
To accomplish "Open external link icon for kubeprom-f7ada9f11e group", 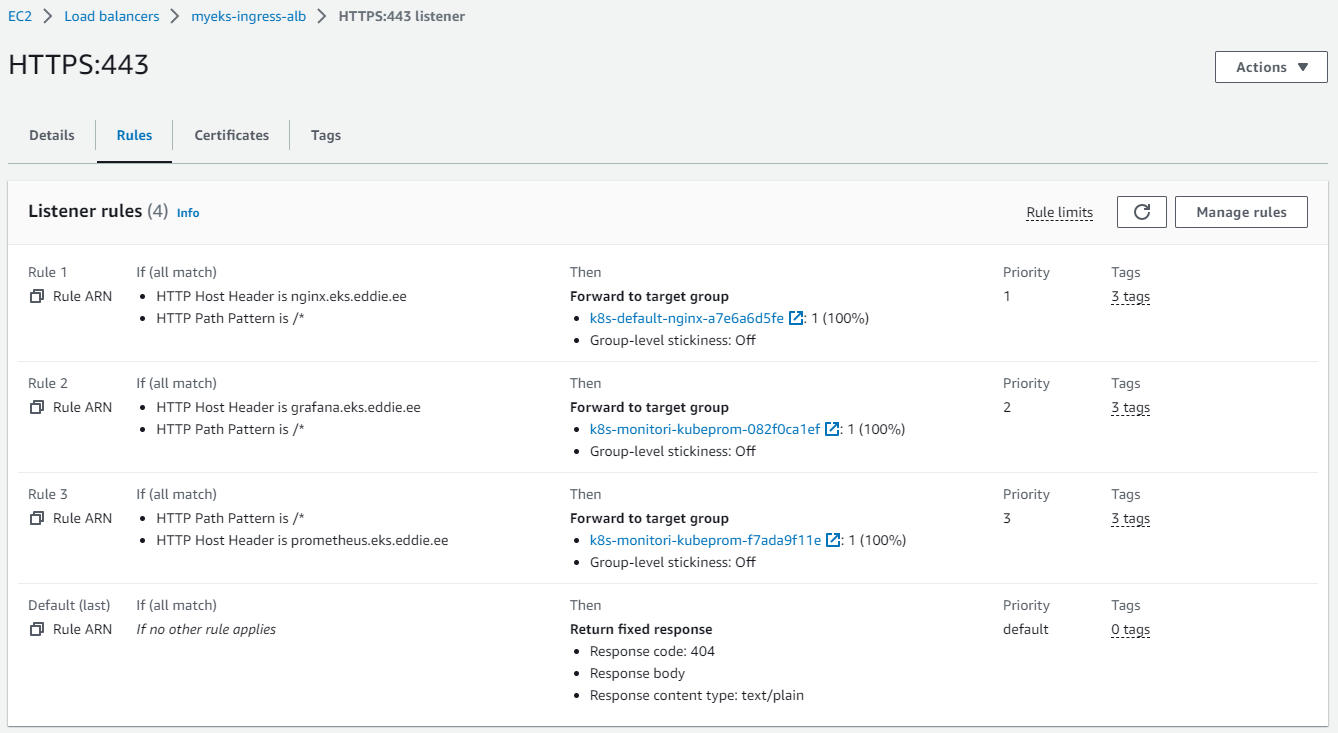I will [833, 540].
